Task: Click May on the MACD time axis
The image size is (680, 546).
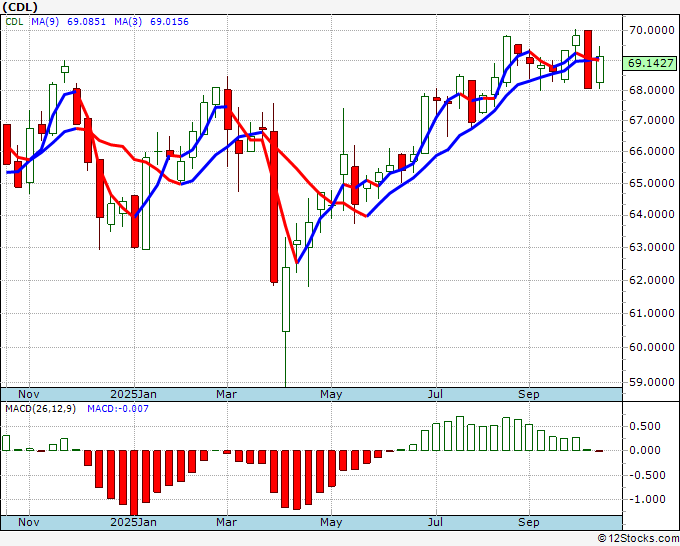Action: 331,522
